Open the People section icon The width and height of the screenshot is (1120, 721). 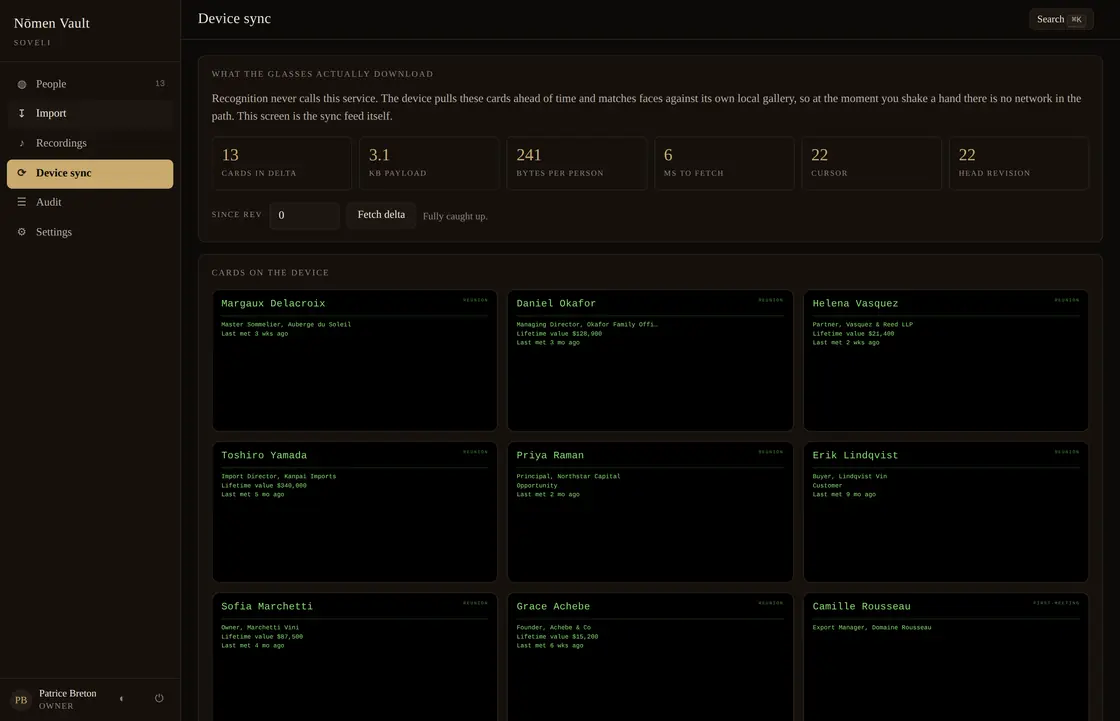[x=21, y=84]
